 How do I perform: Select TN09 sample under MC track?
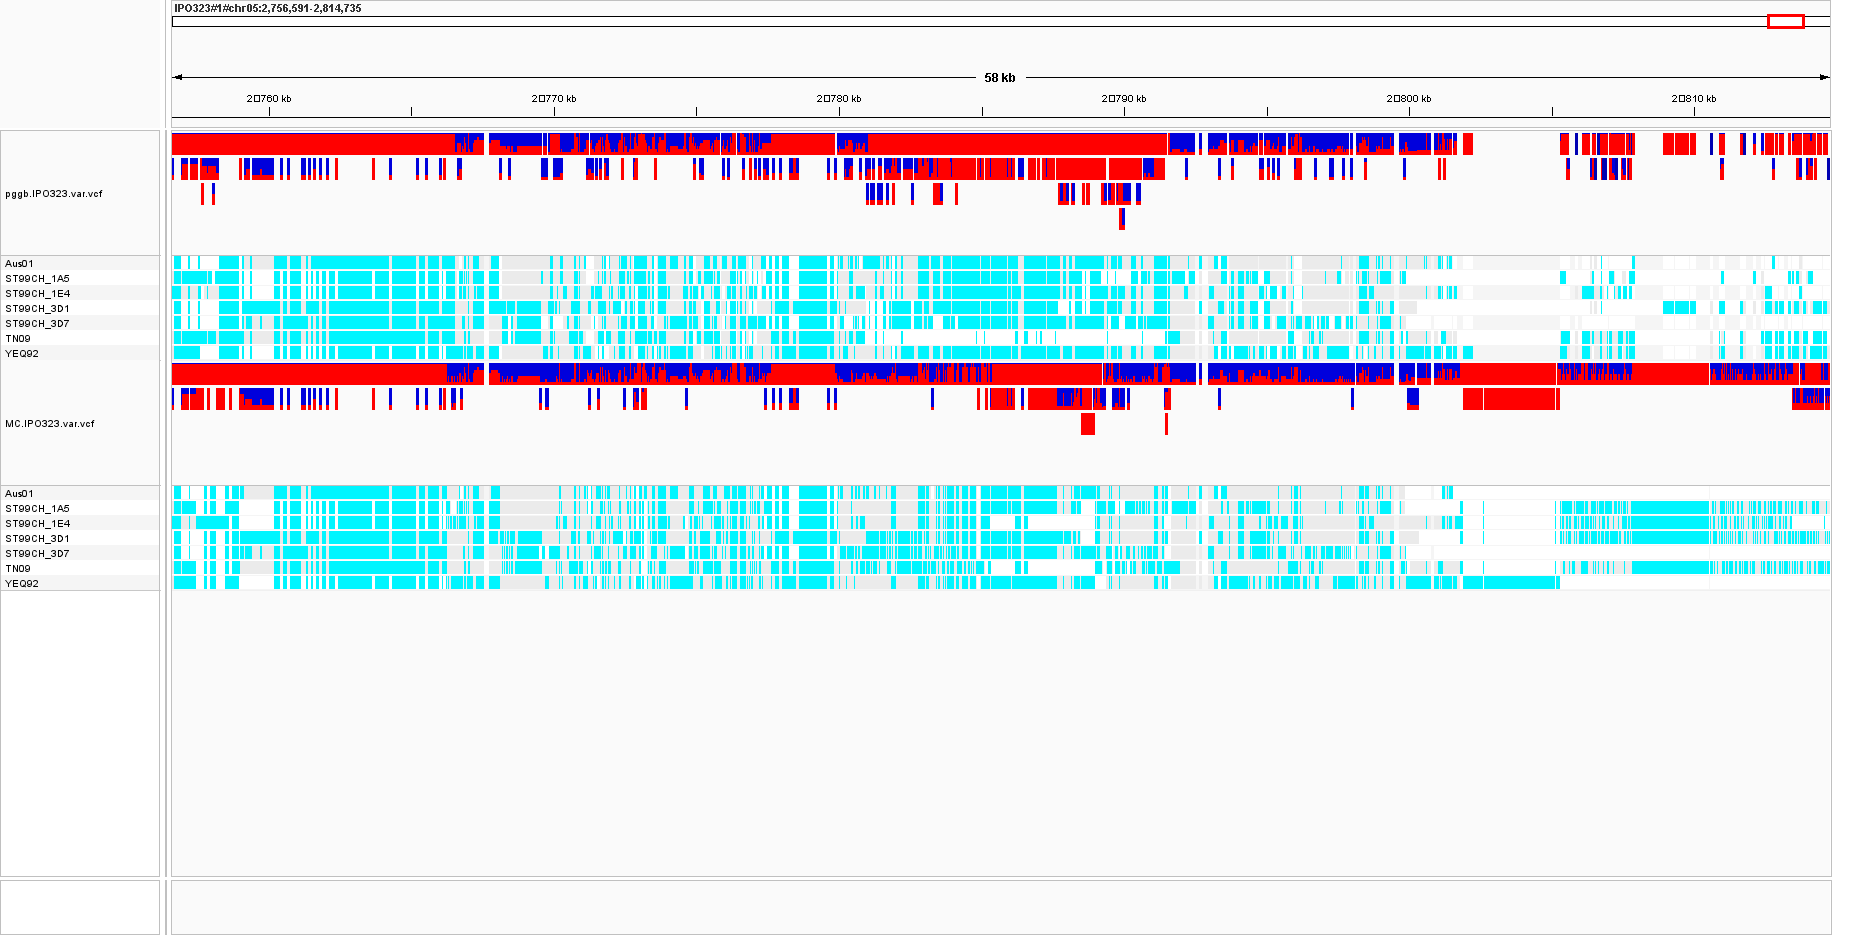[x=18, y=569]
